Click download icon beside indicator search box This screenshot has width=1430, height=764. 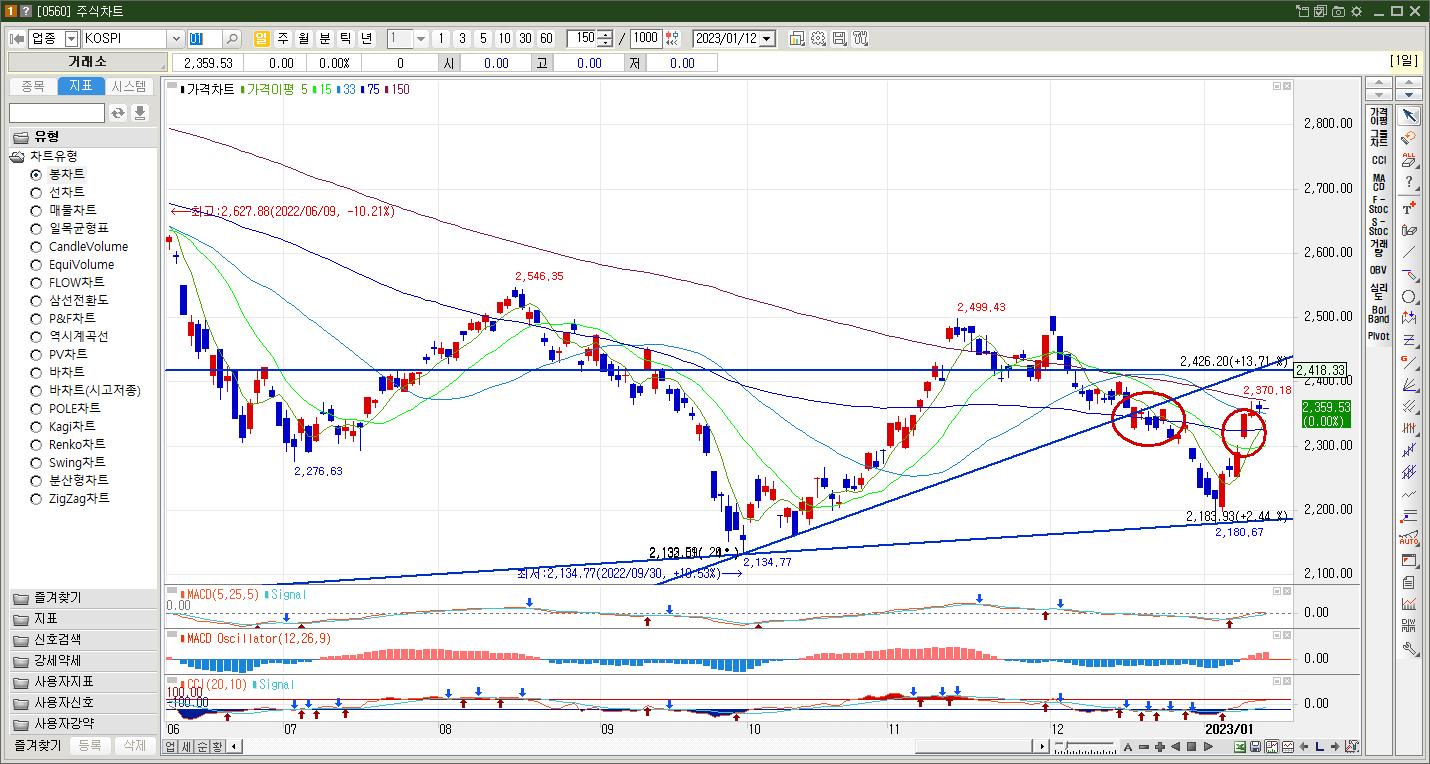click(140, 113)
